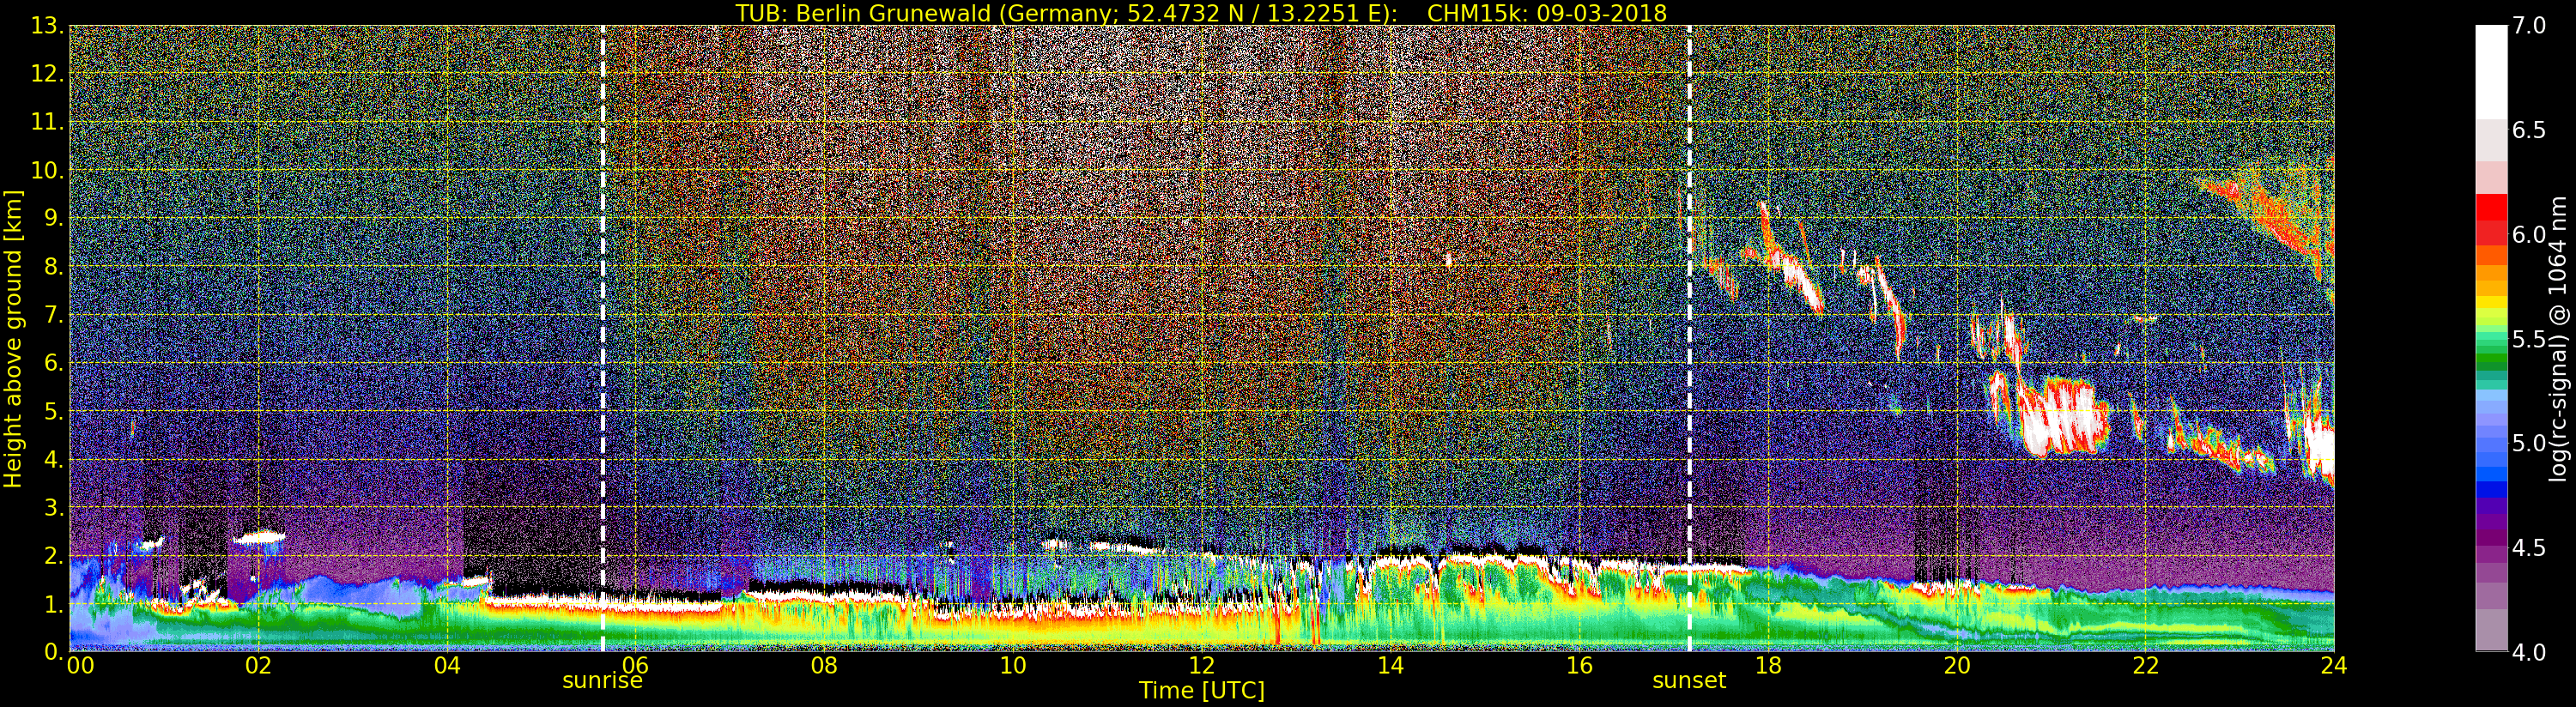The width and height of the screenshot is (2576, 707).
Task: Click the 13 tick on height axis
Action: [x=46, y=26]
